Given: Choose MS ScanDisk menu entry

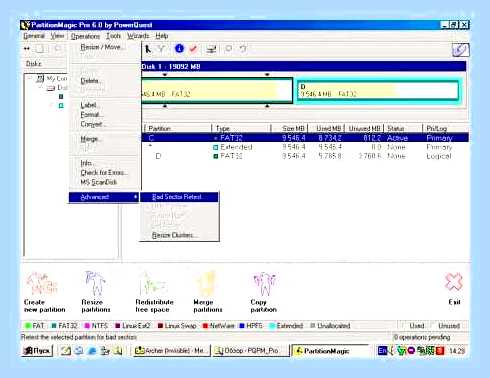Looking at the screenshot, I should coord(104,182).
